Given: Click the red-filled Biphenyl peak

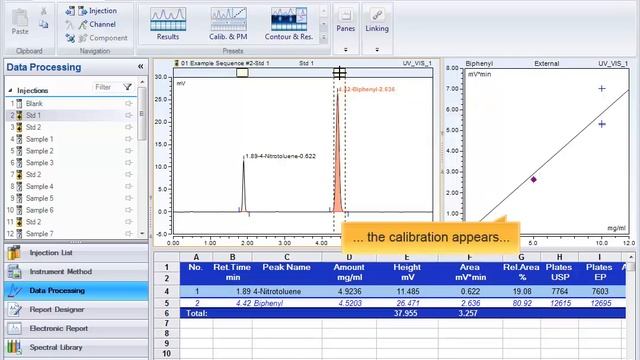Looking at the screenshot, I should click(x=338, y=171).
